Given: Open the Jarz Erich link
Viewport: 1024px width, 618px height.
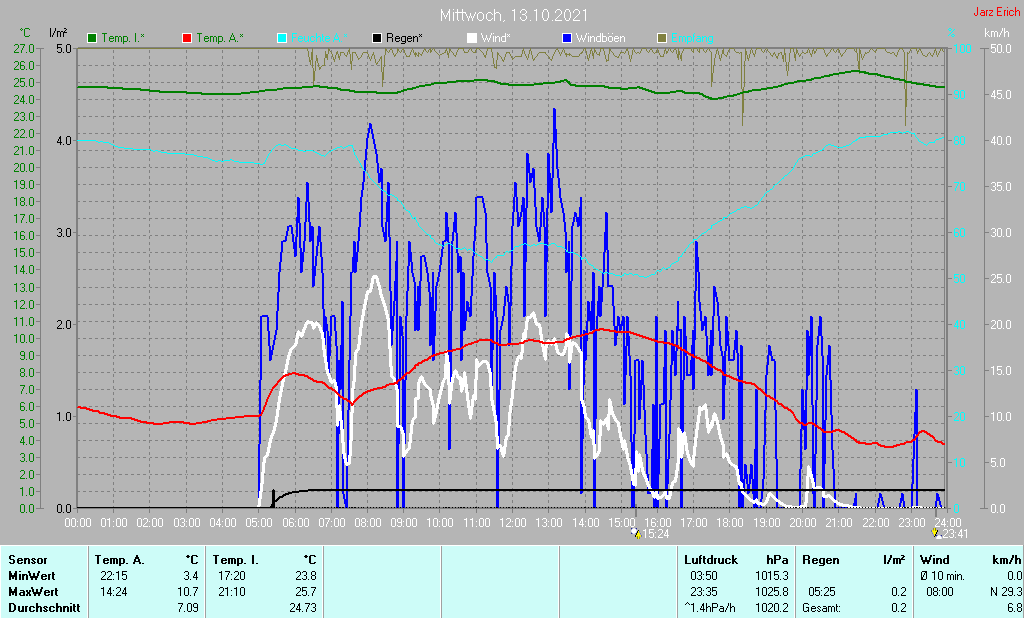Looking at the screenshot, I should [997, 12].
